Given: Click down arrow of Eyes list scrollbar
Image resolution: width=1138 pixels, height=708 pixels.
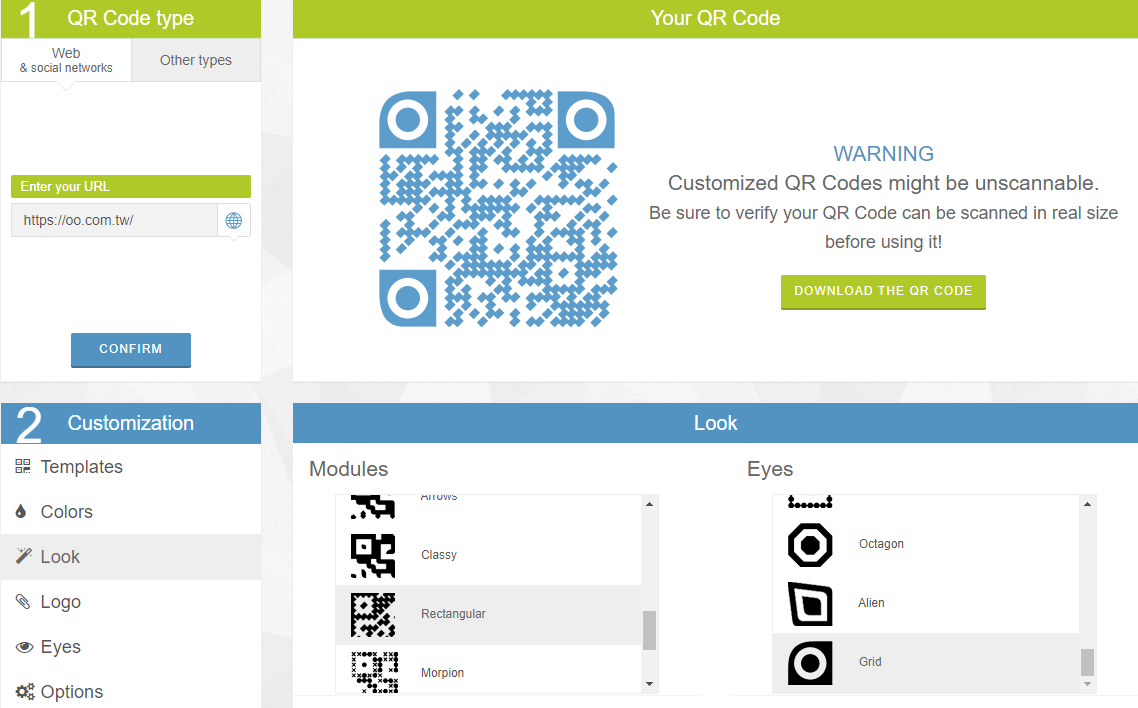Looking at the screenshot, I should (1087, 684).
